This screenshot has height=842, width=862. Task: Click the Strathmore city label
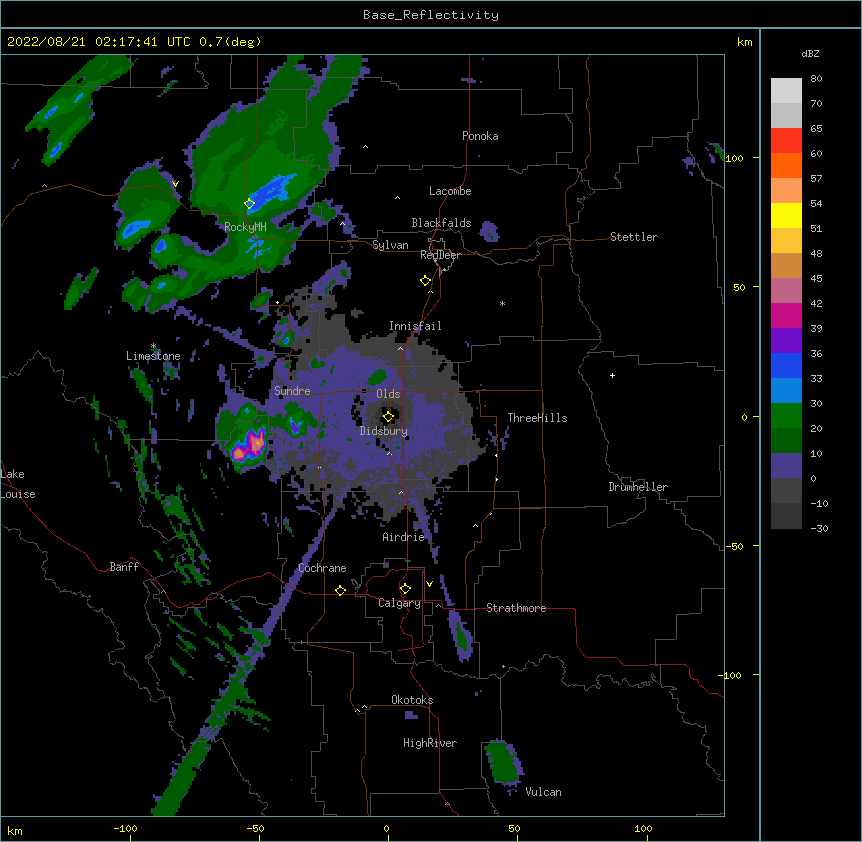[x=516, y=608]
